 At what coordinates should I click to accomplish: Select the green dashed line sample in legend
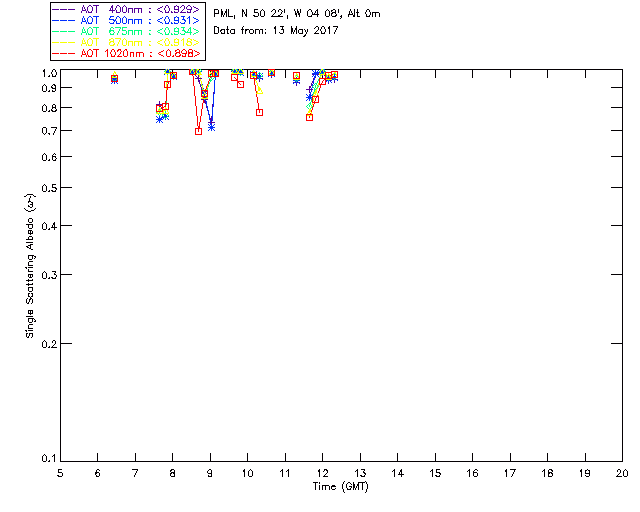64,31
